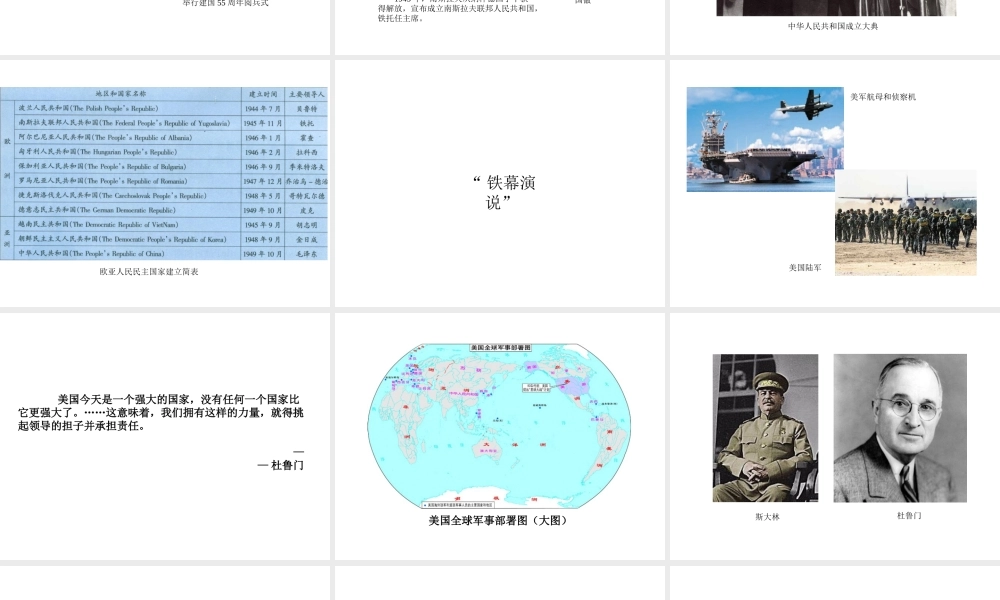
Task: Click the Truman portrait photo
Action: (x=900, y=428)
